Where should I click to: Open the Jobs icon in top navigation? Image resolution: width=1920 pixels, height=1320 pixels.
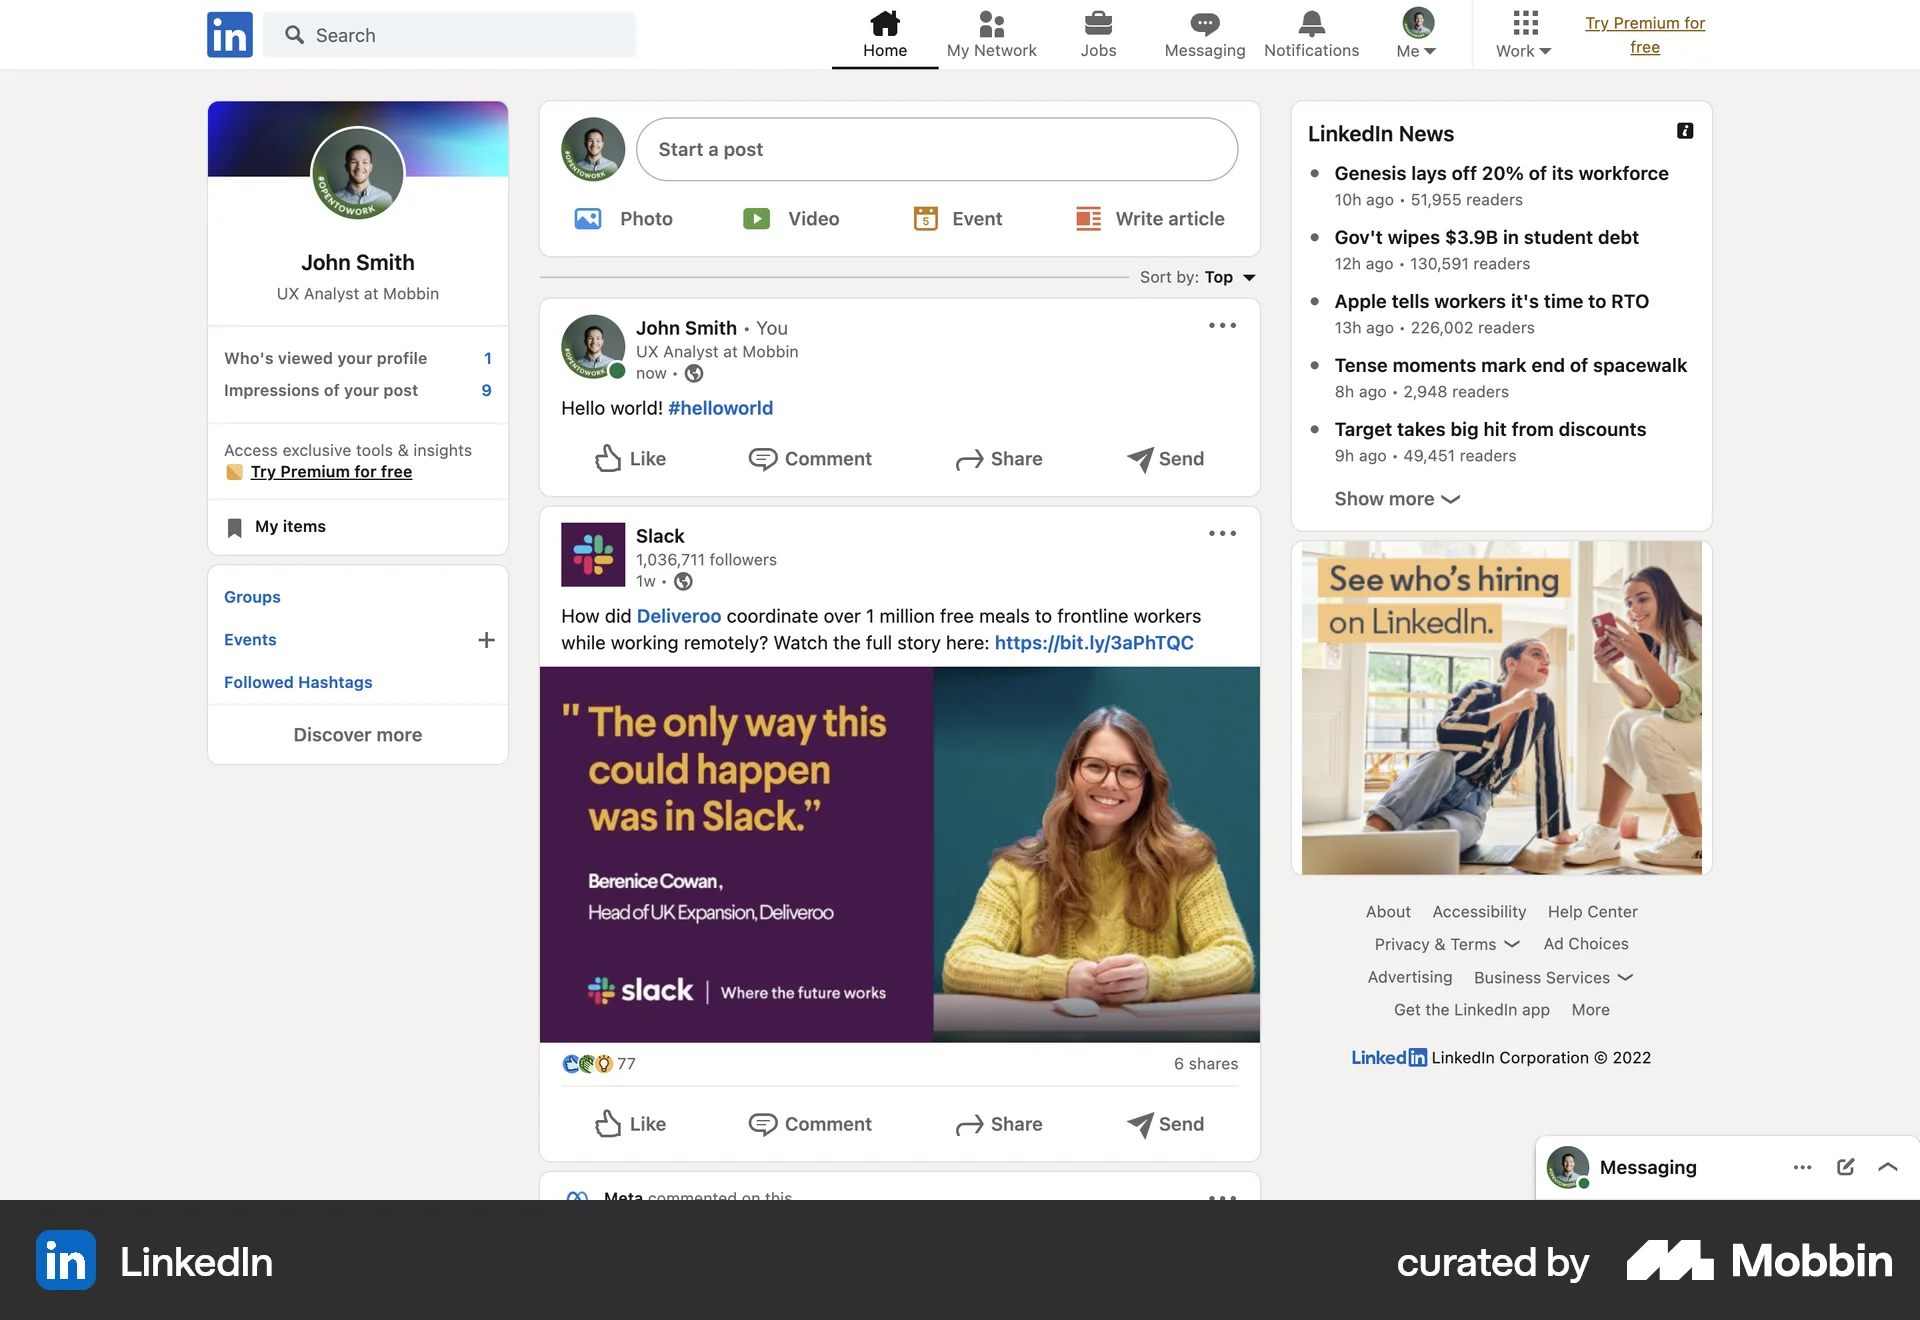click(x=1097, y=34)
